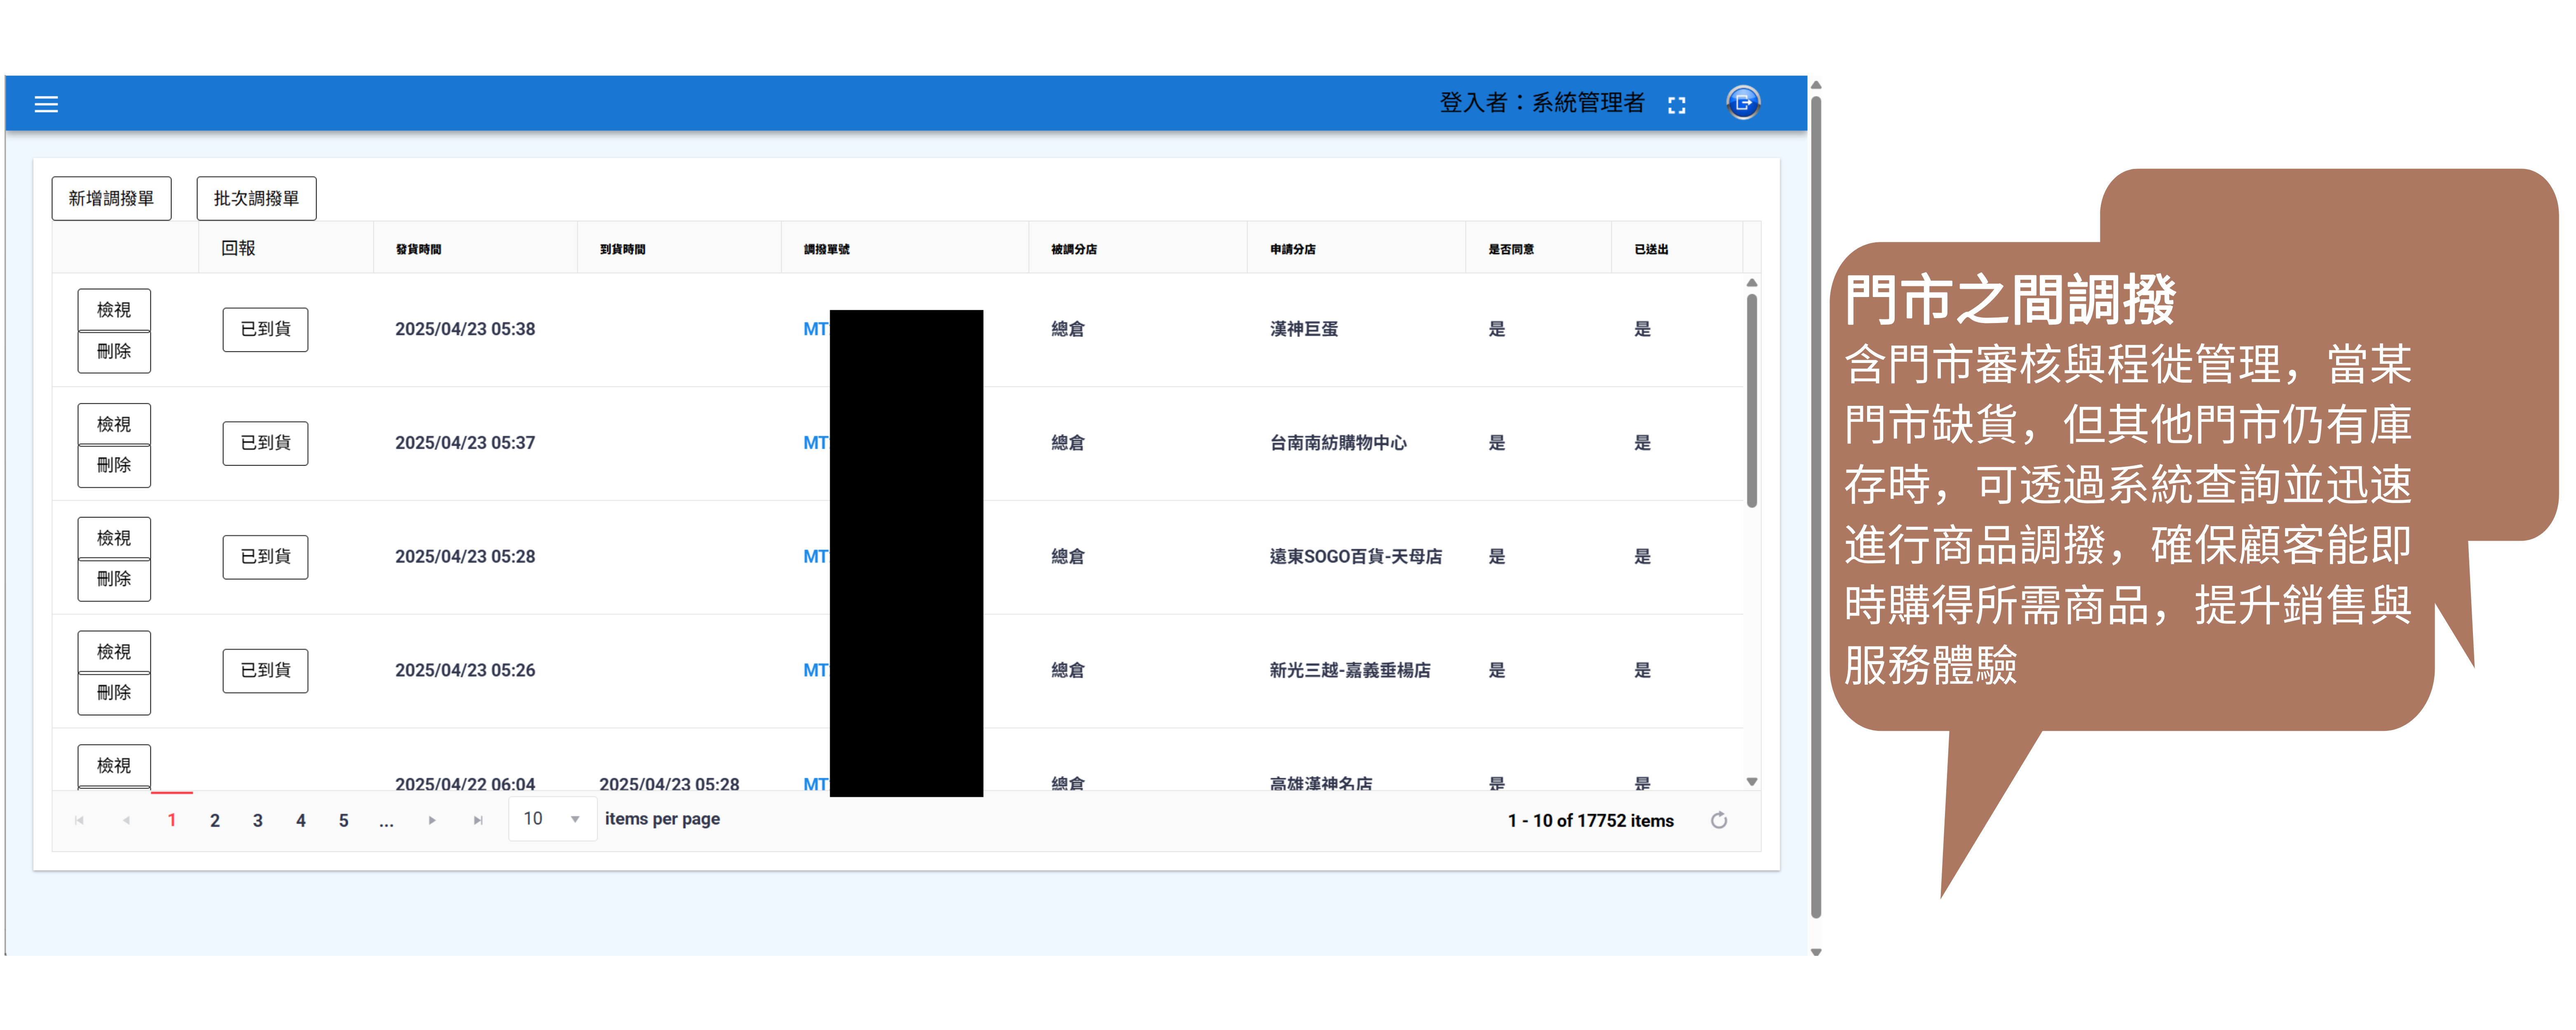Click 已到貨 for 台南南紡購物中心 row
The height and width of the screenshot is (1030, 2576).
tap(265, 443)
